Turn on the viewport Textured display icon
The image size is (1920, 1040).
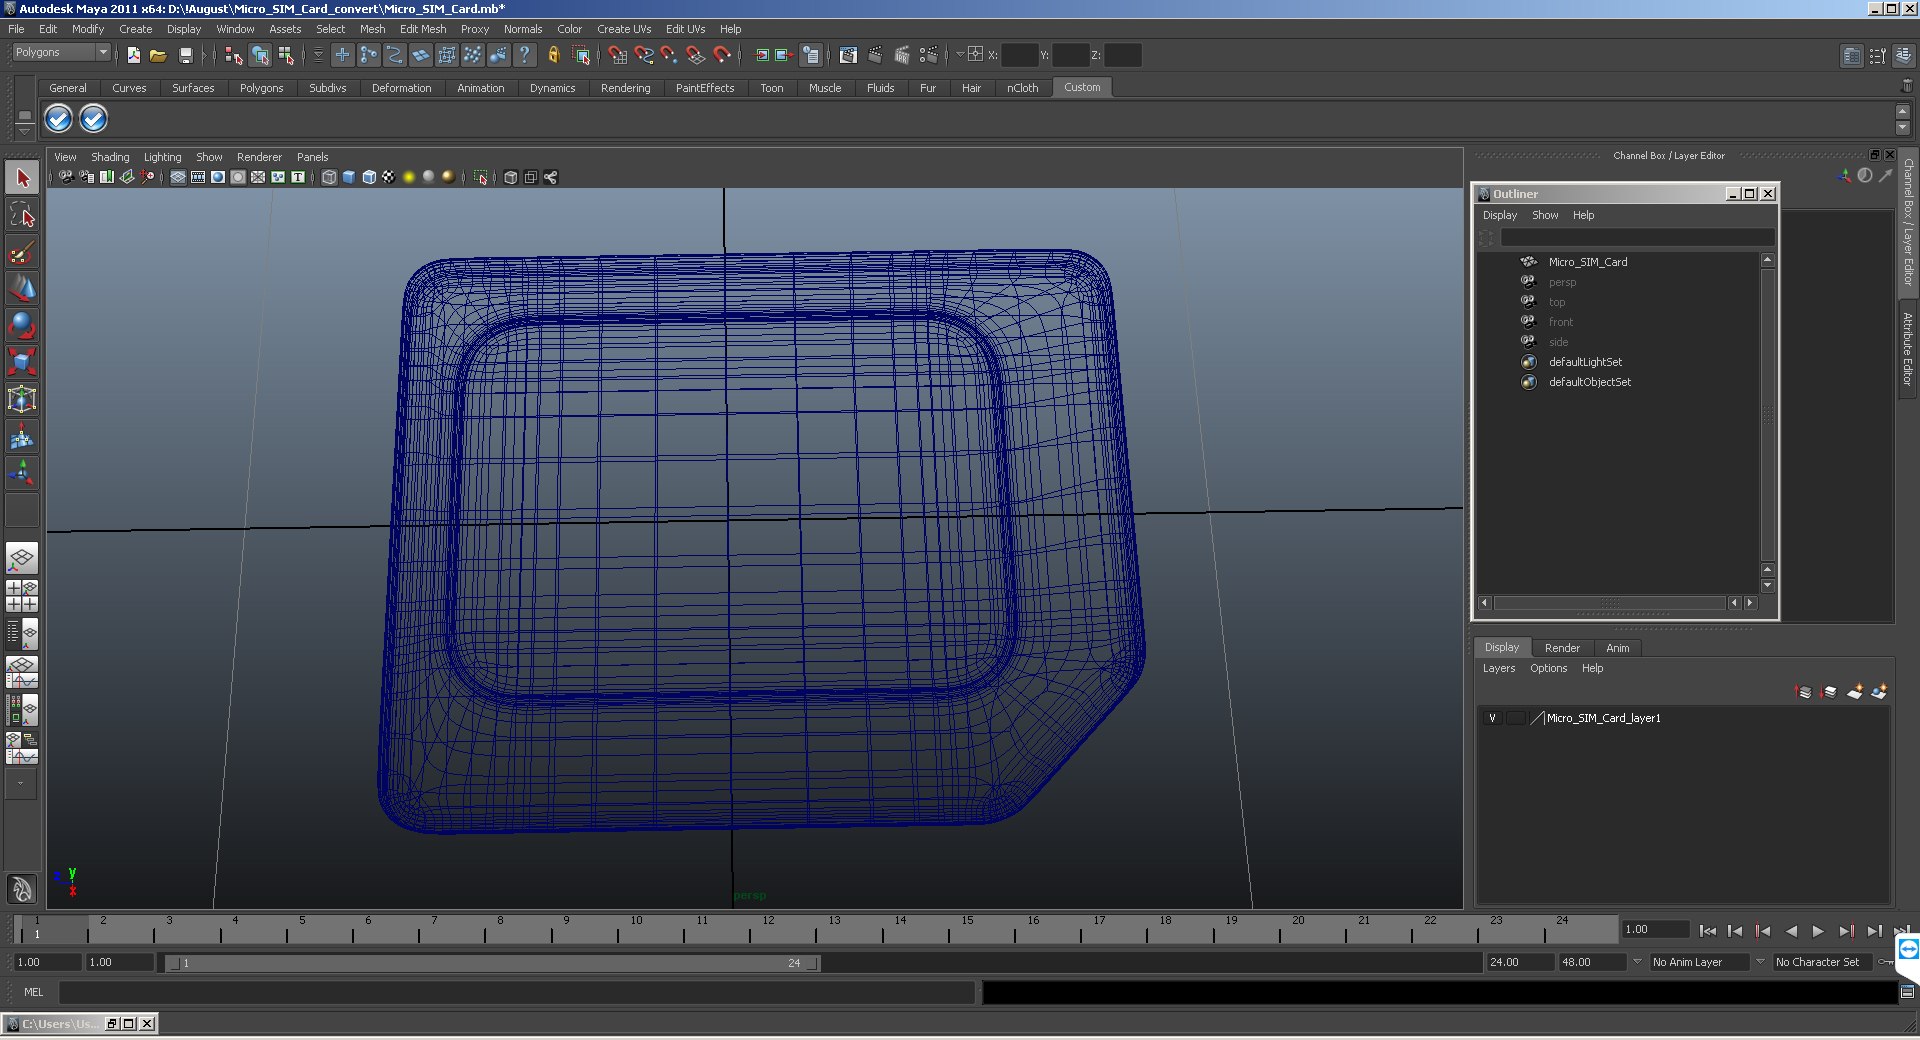point(388,177)
